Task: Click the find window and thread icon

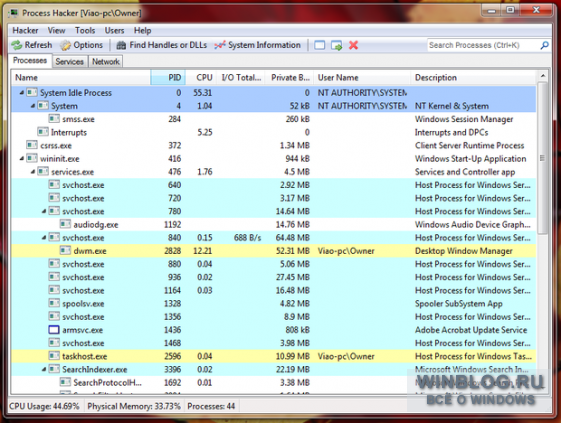Action: click(336, 45)
